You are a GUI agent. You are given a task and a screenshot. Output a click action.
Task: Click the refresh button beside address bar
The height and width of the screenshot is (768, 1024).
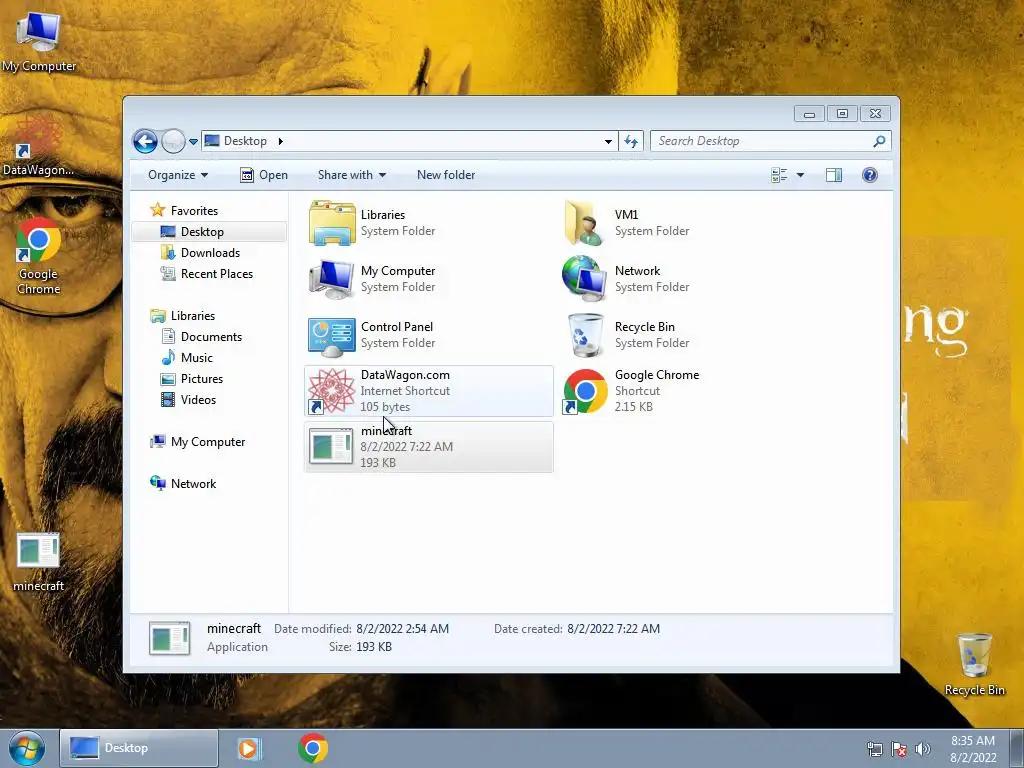[631, 142]
